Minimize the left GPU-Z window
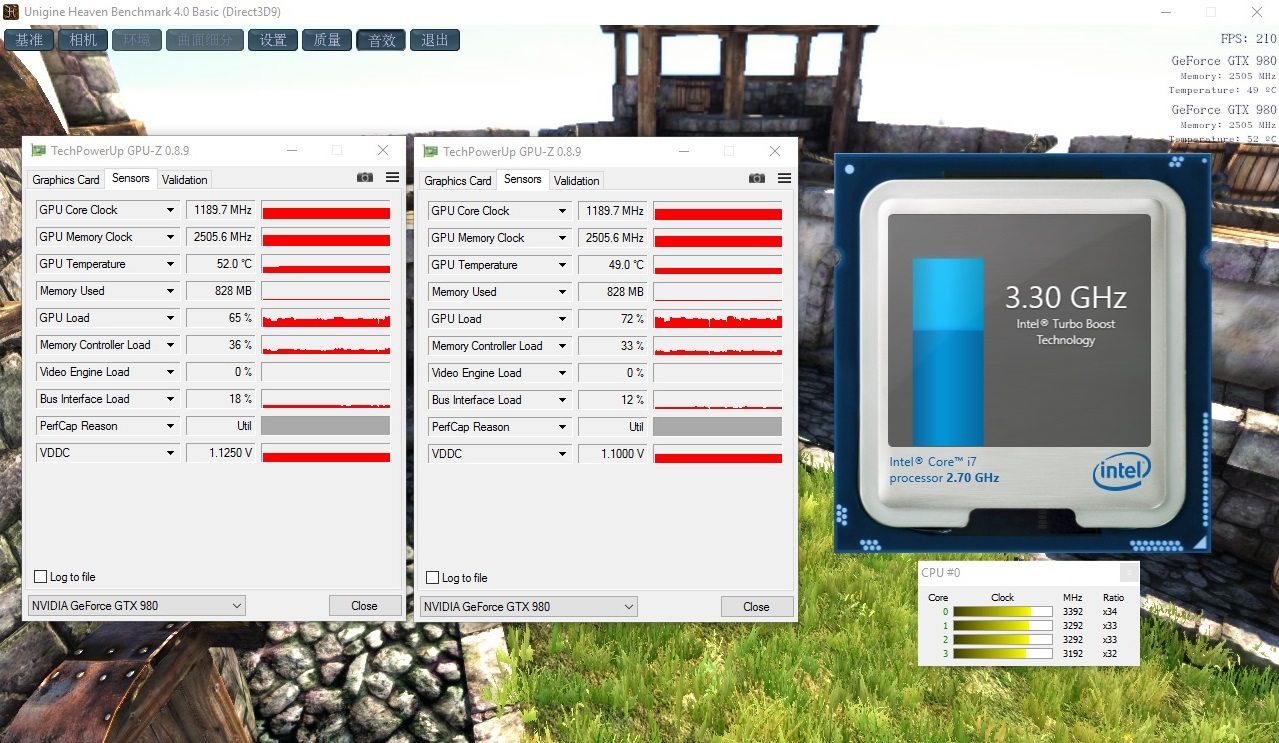The image size is (1279, 743). [x=291, y=150]
